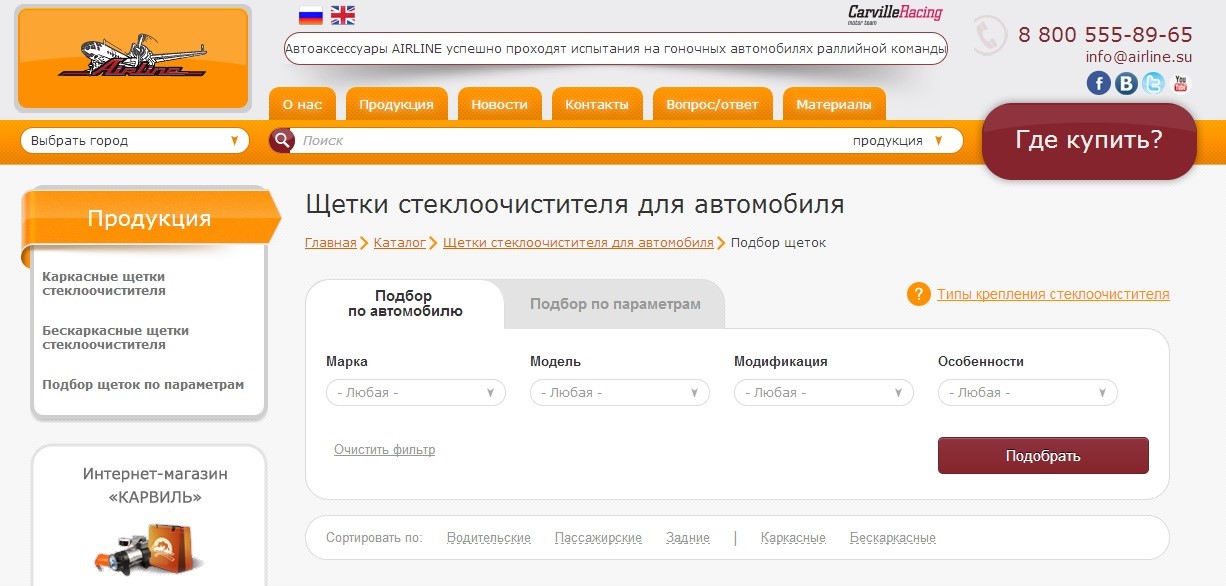Open the Модель dropdown
1226x586 pixels.
(619, 393)
